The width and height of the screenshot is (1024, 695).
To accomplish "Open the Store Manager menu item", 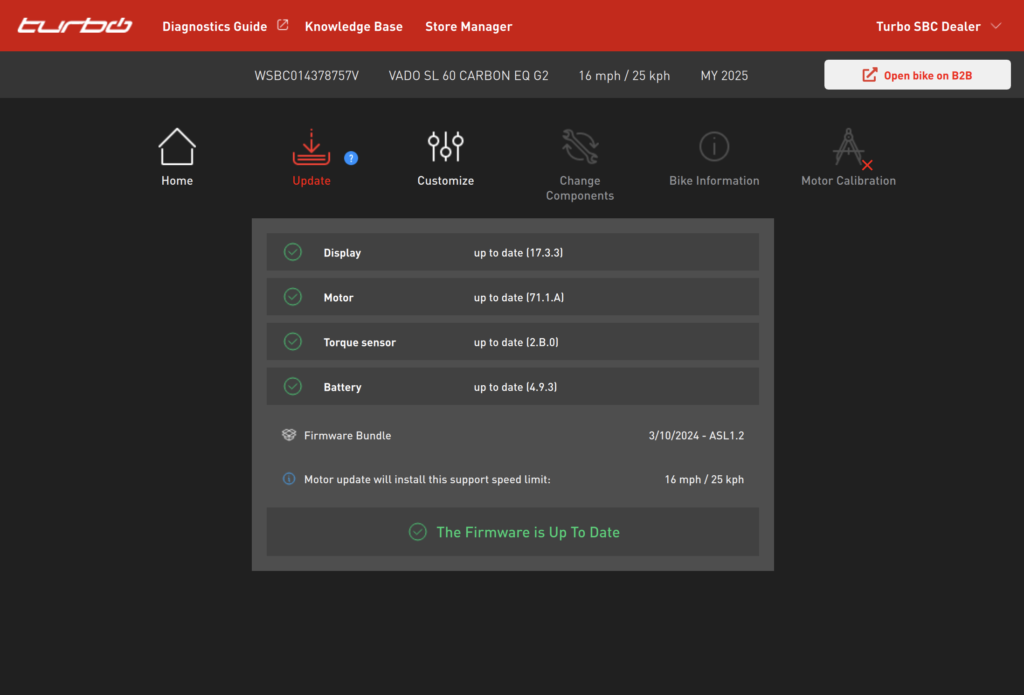I will point(468,27).
